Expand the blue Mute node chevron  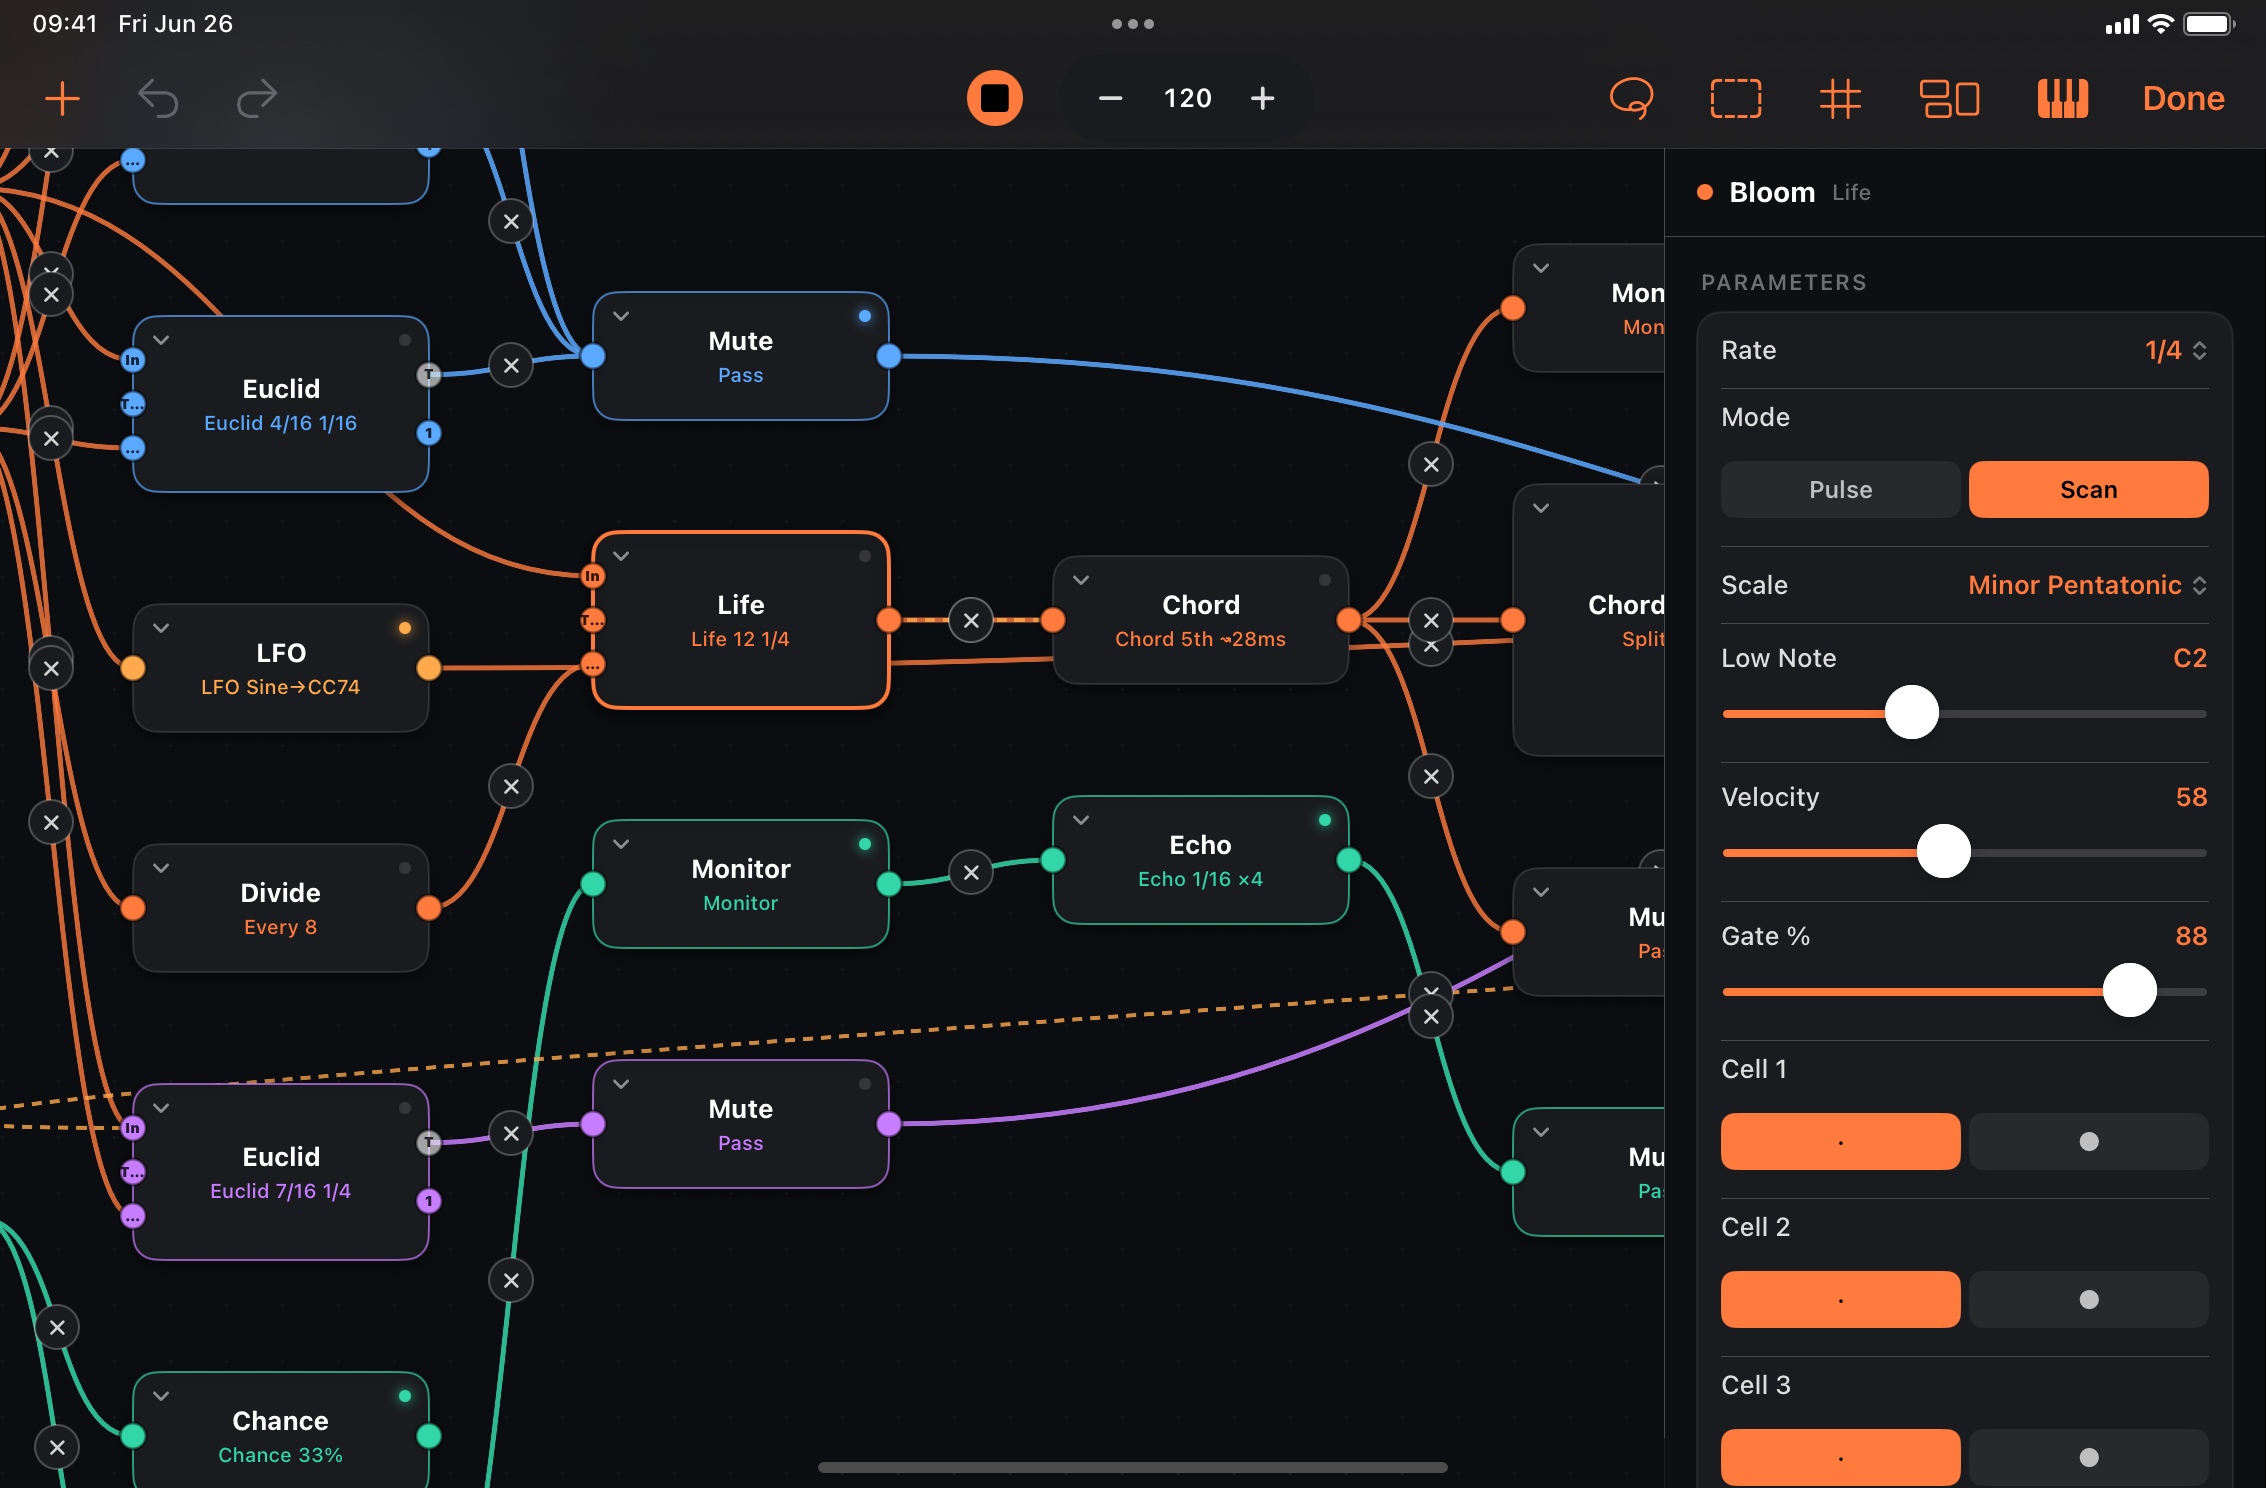click(621, 316)
